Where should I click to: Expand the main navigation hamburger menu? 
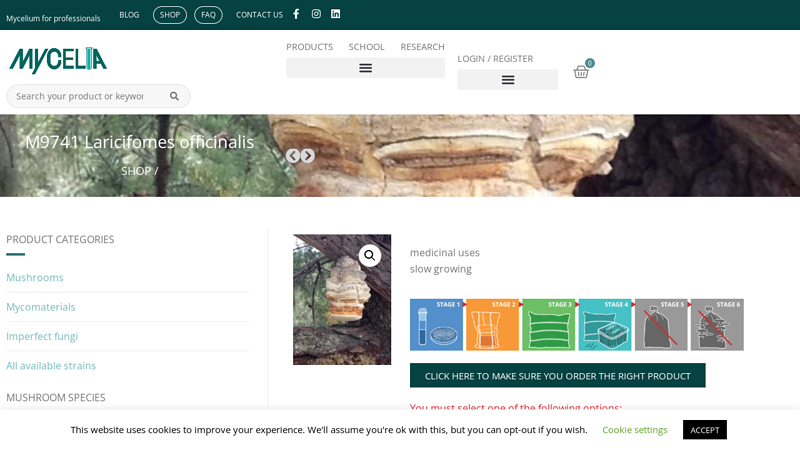pyautogui.click(x=365, y=68)
